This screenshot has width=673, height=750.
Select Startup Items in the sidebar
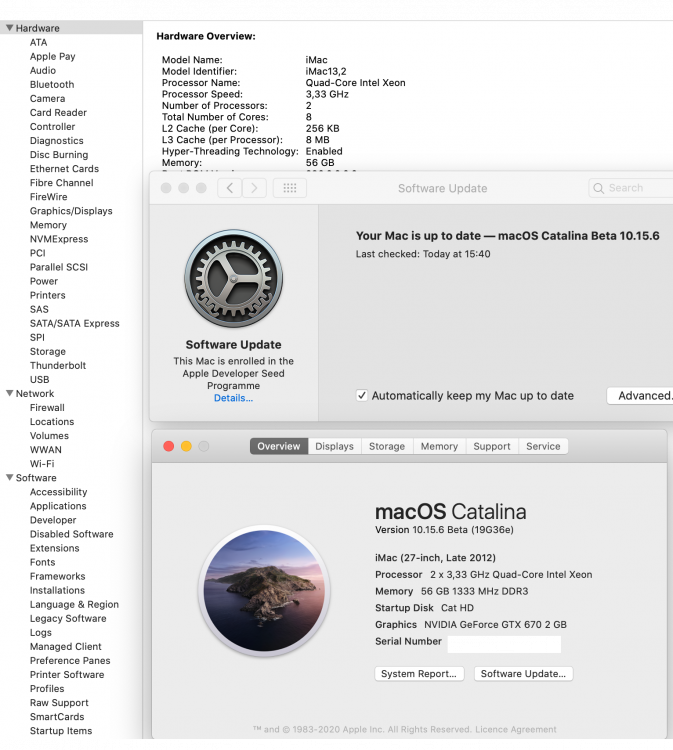[61, 731]
